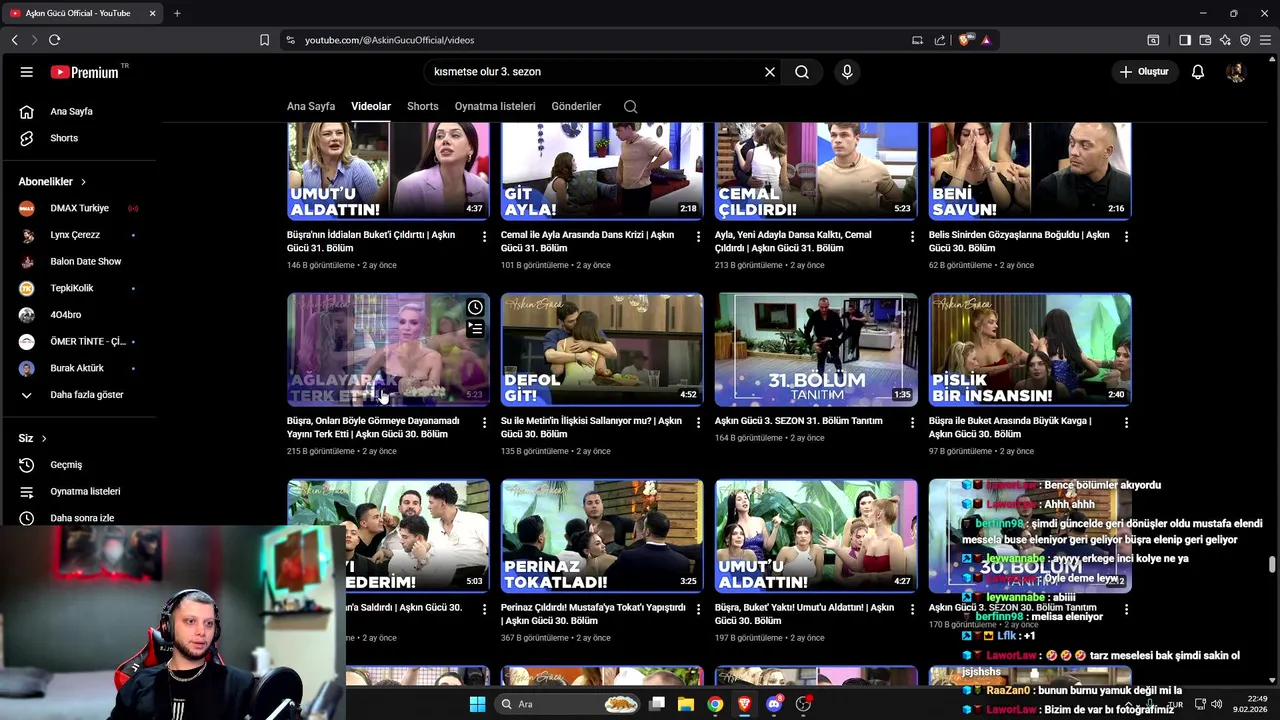Click the YouTube Premium logo

(x=85, y=72)
